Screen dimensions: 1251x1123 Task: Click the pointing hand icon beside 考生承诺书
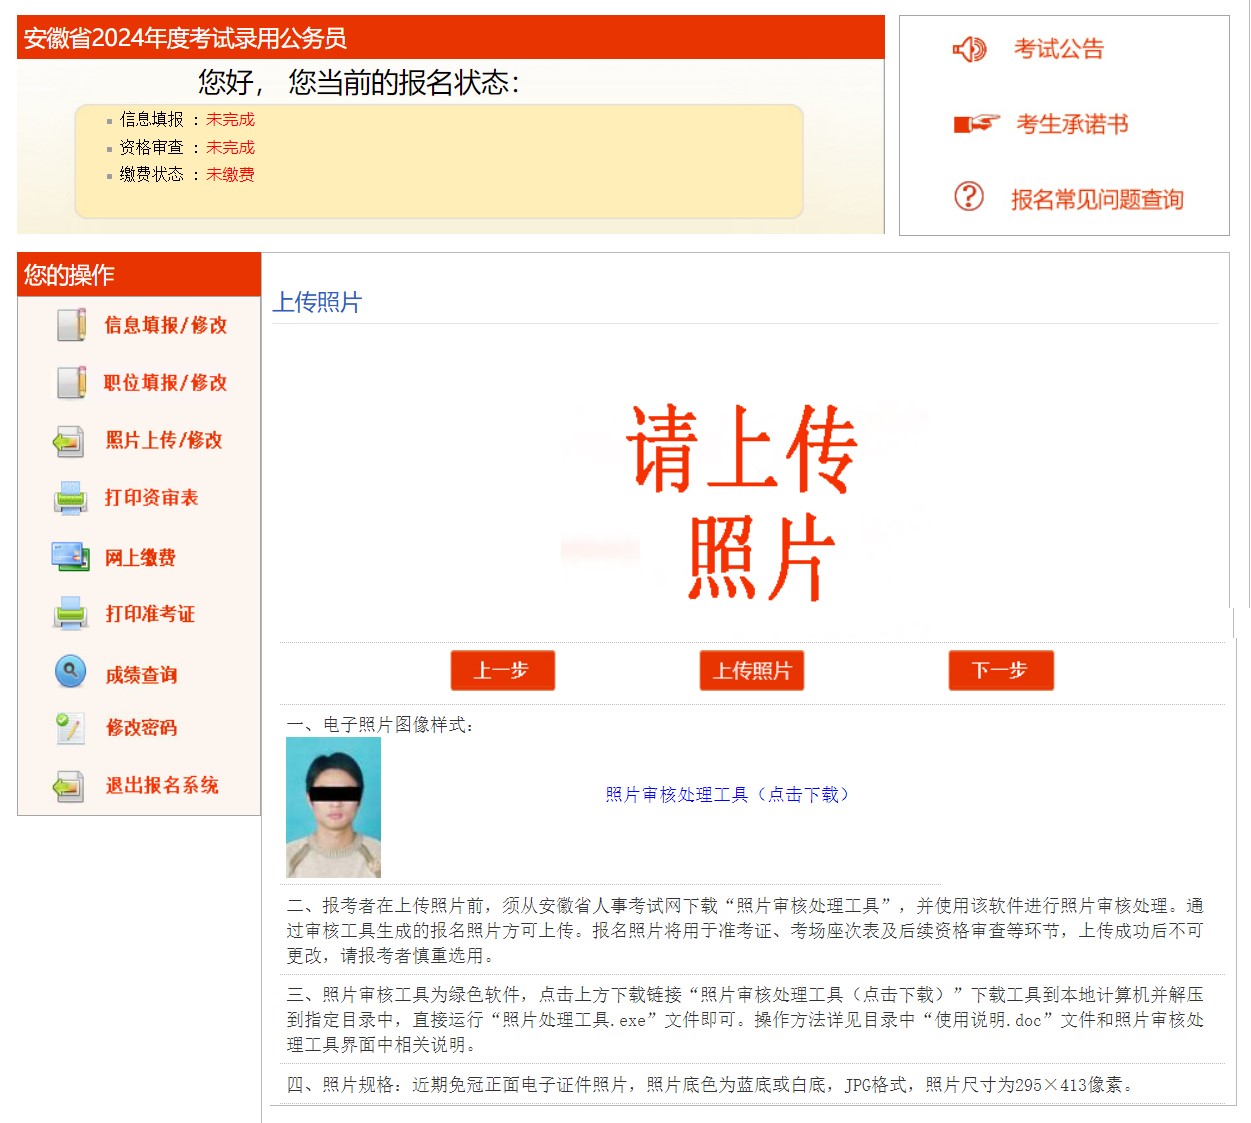(976, 124)
